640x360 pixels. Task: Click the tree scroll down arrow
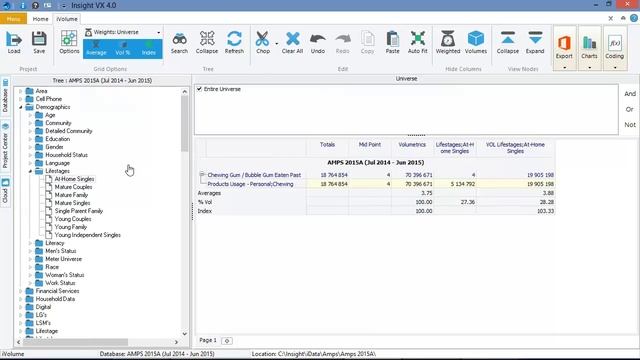pyautogui.click(x=184, y=334)
